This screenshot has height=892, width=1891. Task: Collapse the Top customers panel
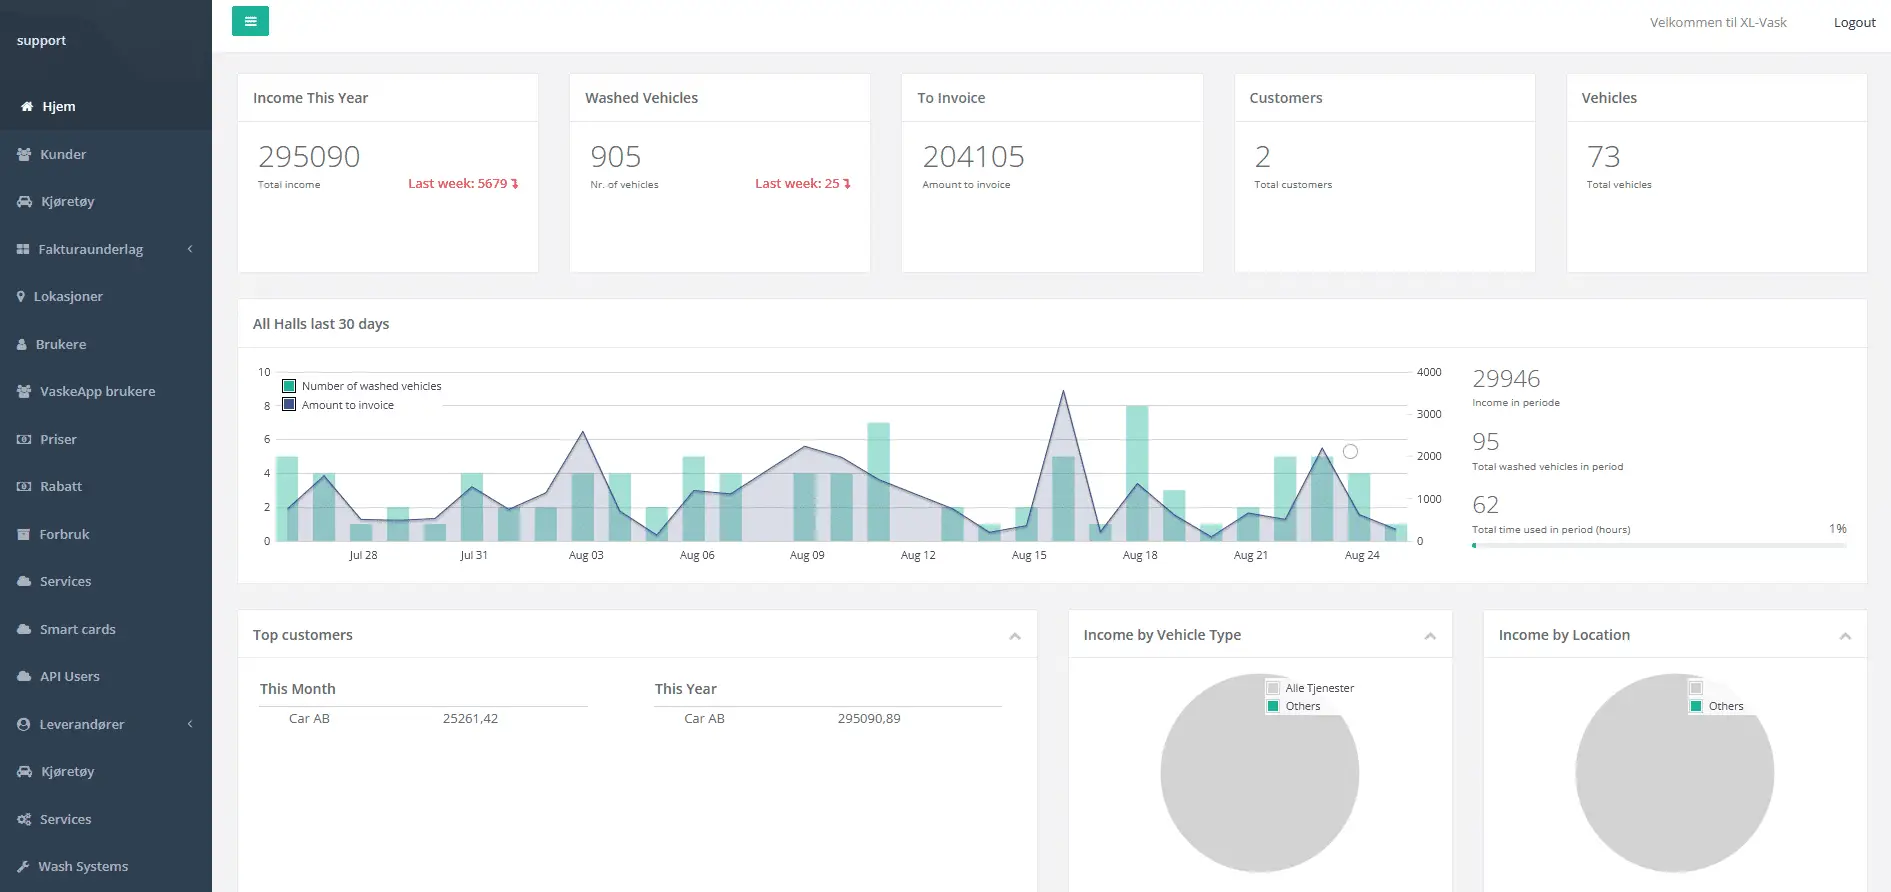tap(1015, 636)
